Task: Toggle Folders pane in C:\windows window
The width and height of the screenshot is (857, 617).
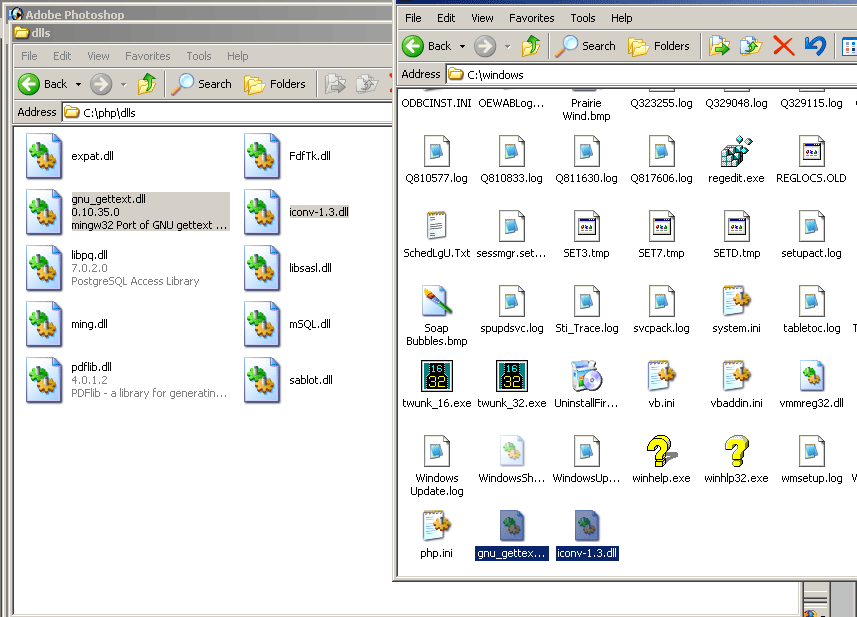Action: tap(659, 46)
